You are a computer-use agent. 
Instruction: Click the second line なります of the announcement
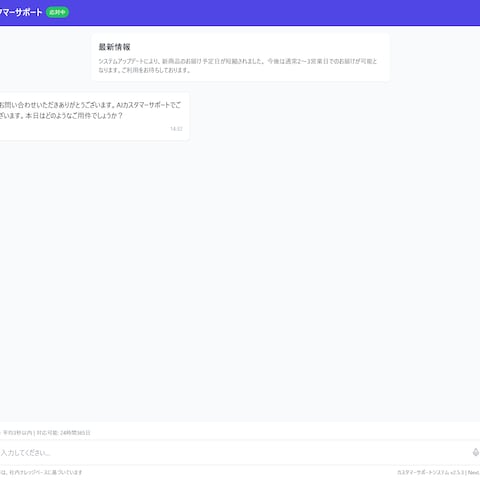pyautogui.click(x=144, y=70)
